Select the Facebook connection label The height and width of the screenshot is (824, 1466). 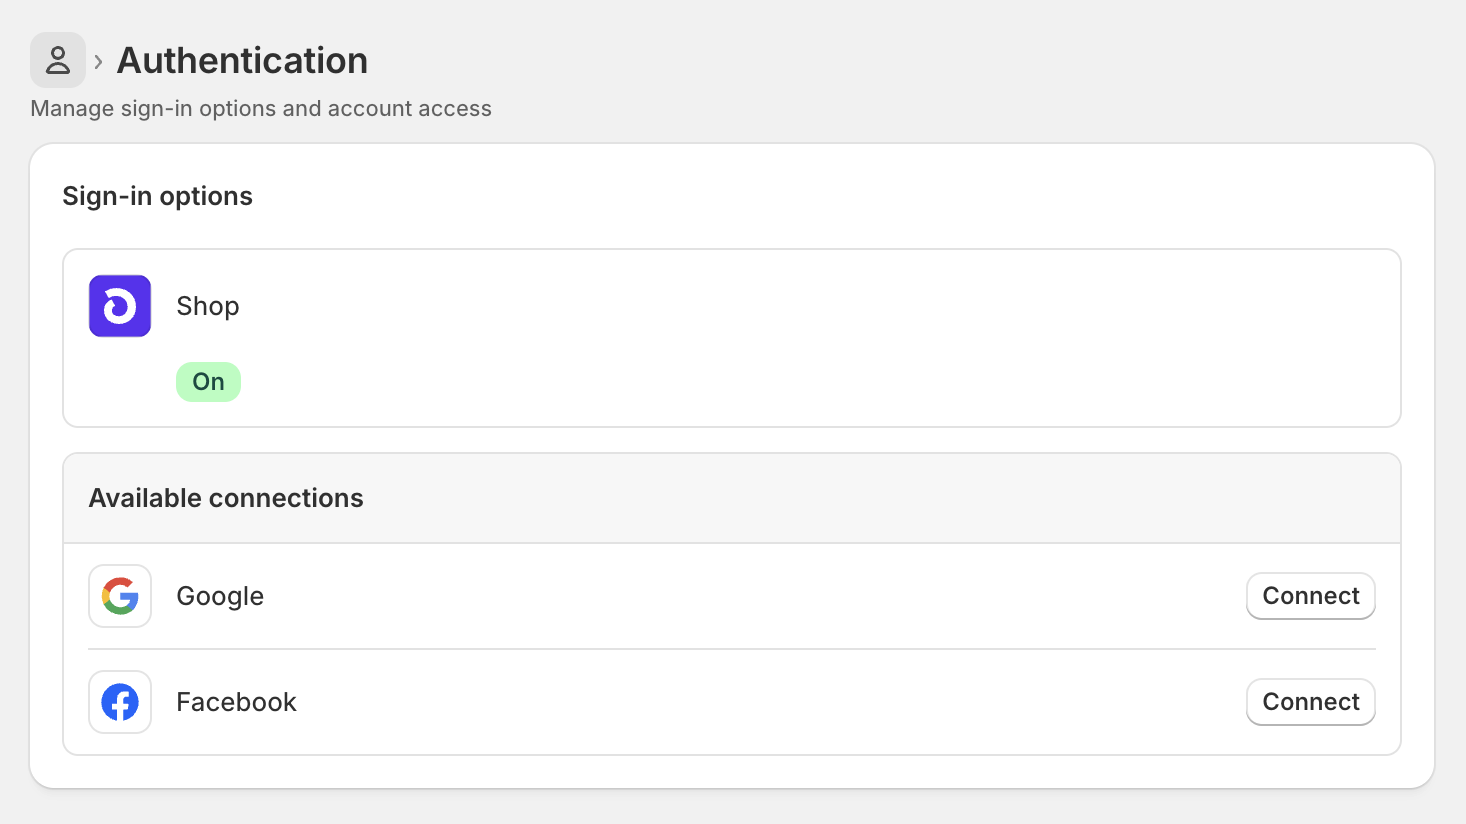point(236,702)
